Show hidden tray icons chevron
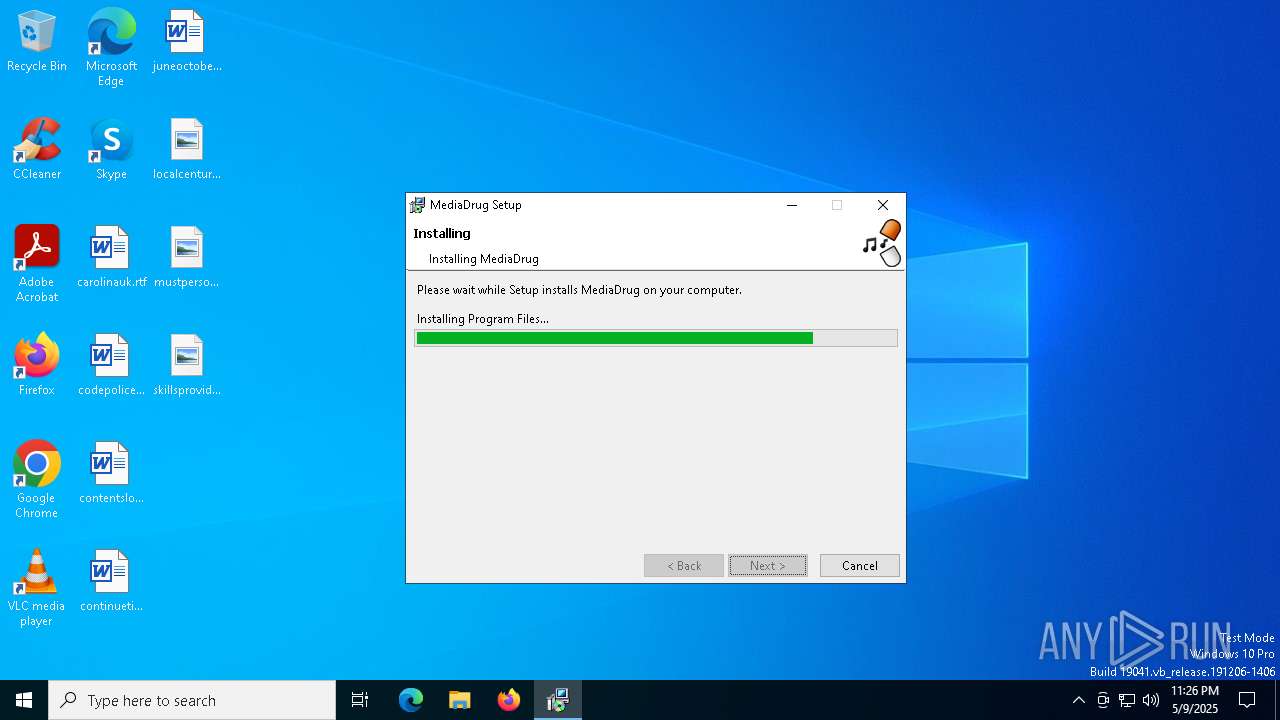Image resolution: width=1280 pixels, height=720 pixels. (x=1078, y=700)
